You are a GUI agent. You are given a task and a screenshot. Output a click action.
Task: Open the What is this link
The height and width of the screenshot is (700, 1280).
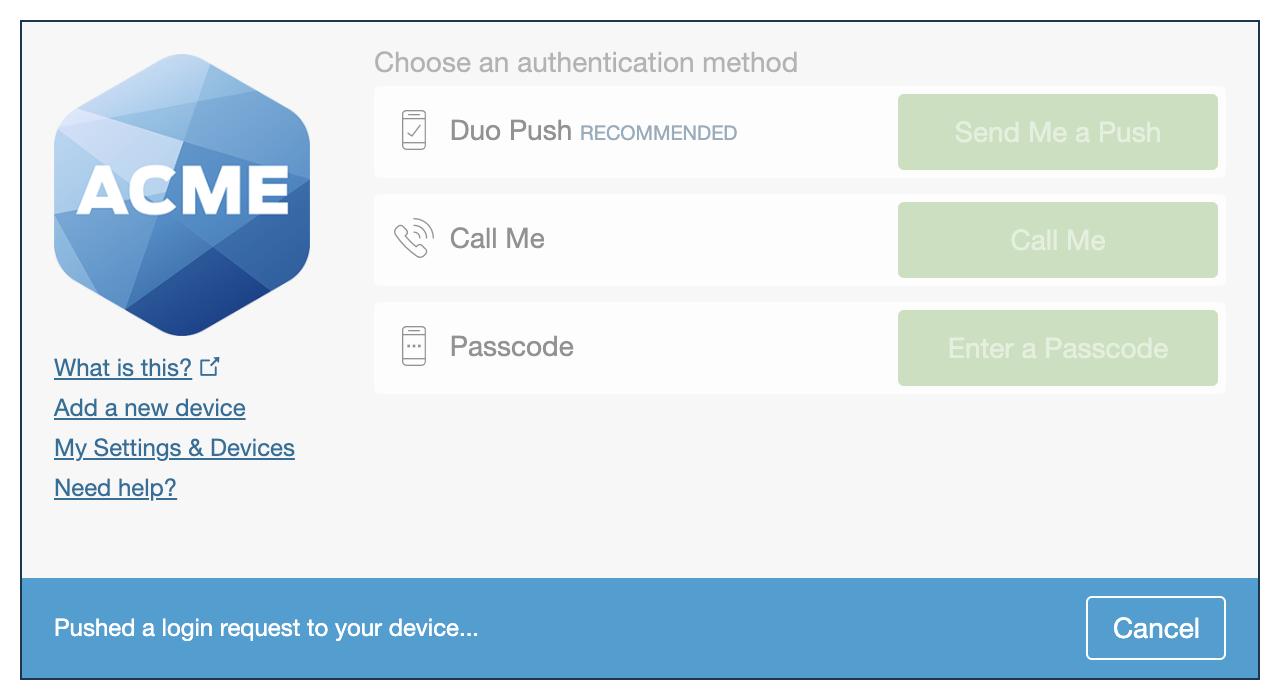(x=122, y=367)
